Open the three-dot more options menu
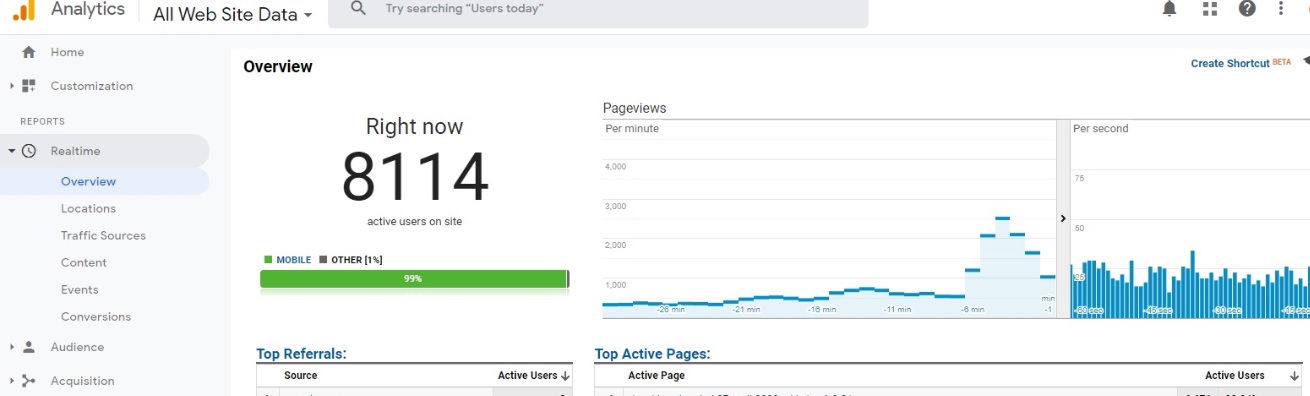The image size is (1310, 396). [1281, 9]
